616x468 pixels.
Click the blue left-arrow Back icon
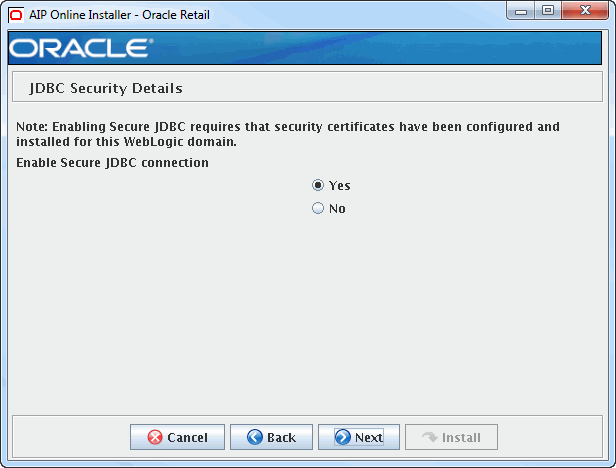(x=255, y=437)
